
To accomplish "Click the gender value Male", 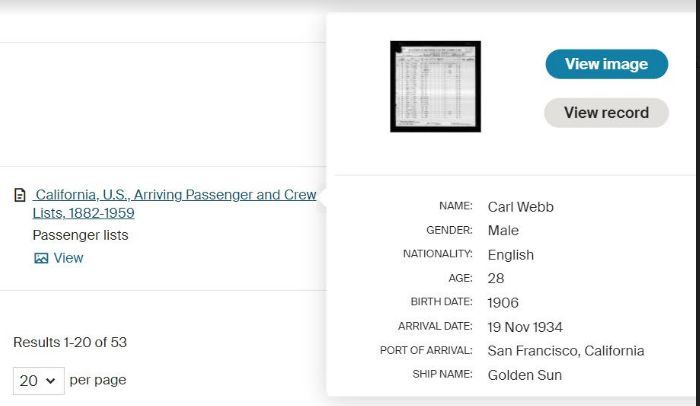I will click(503, 231).
